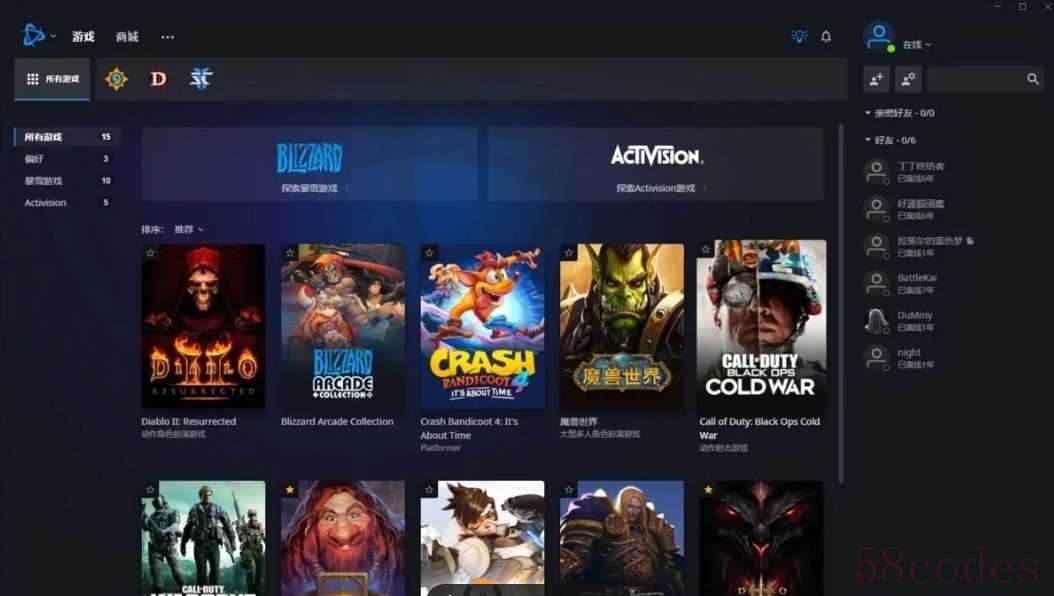Click the add friend icon

[x=876, y=79]
